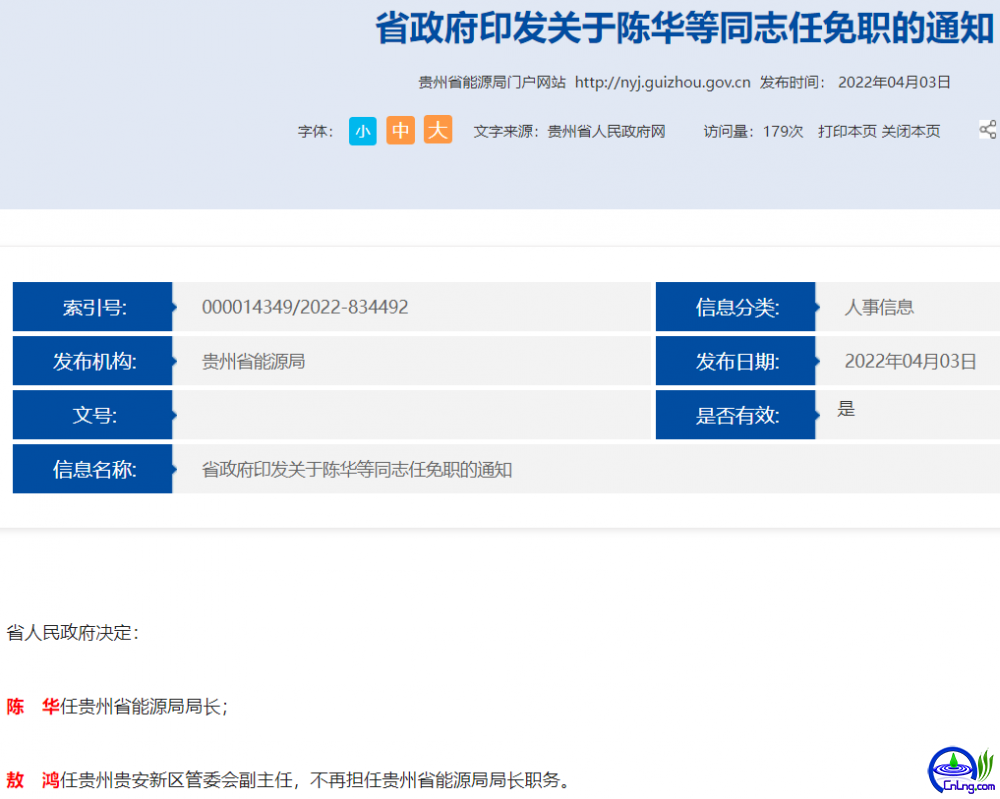
Task: Click the 索引号 label cell
Action: tap(92, 307)
